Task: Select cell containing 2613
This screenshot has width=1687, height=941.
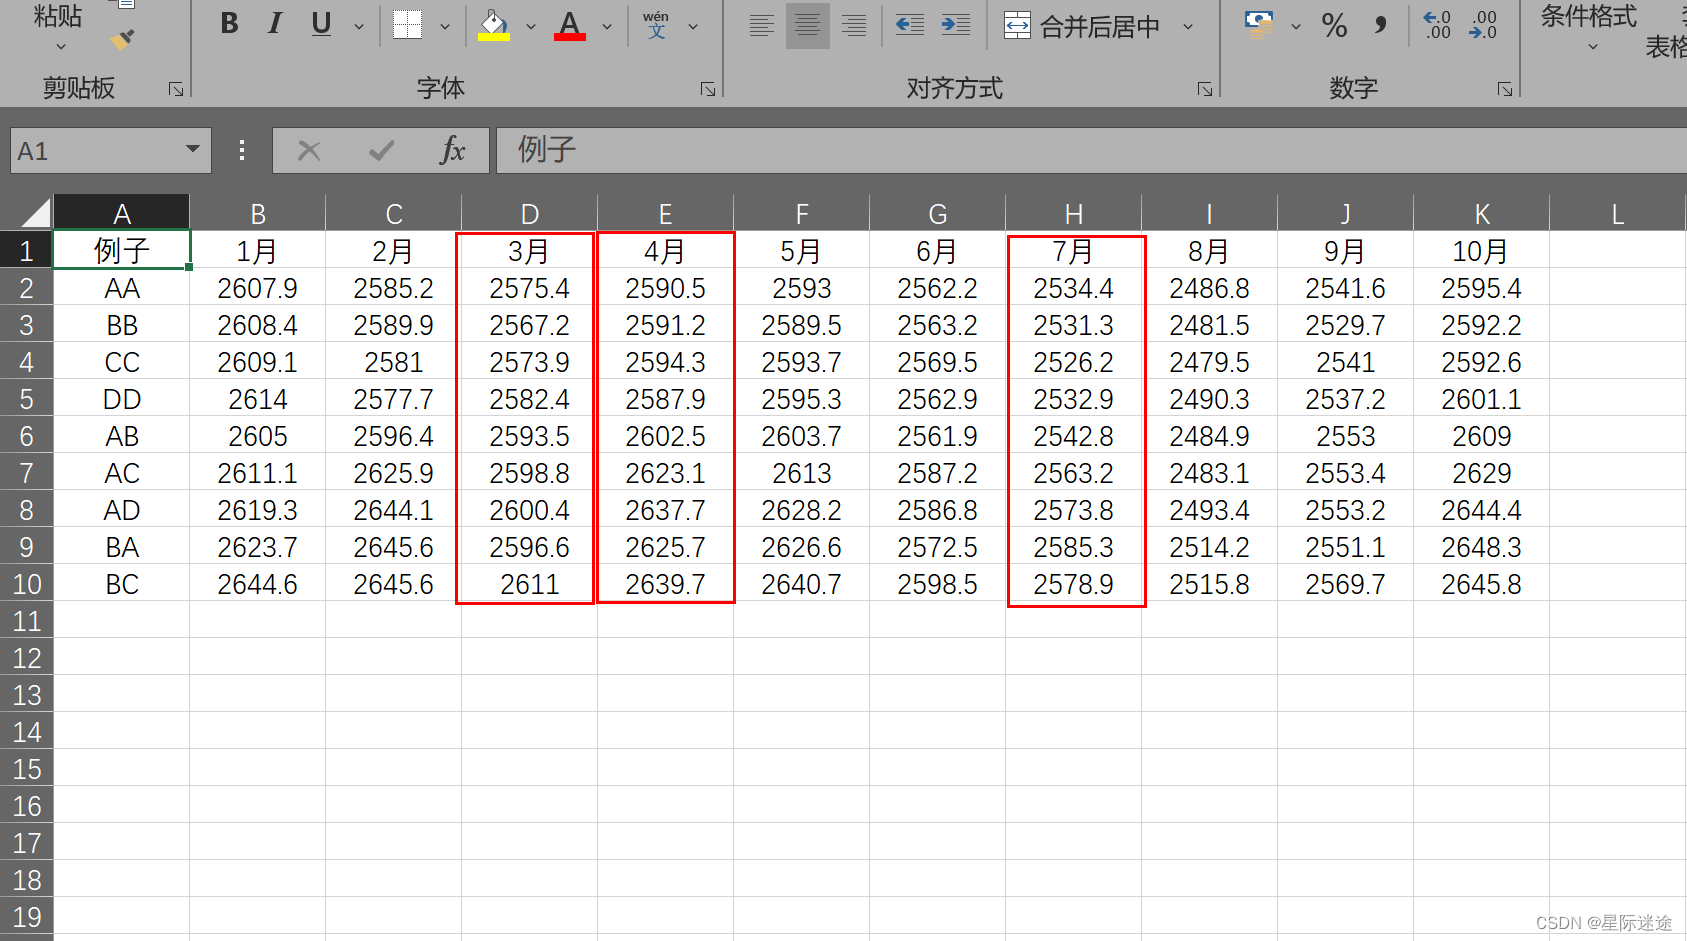Action: [801, 473]
